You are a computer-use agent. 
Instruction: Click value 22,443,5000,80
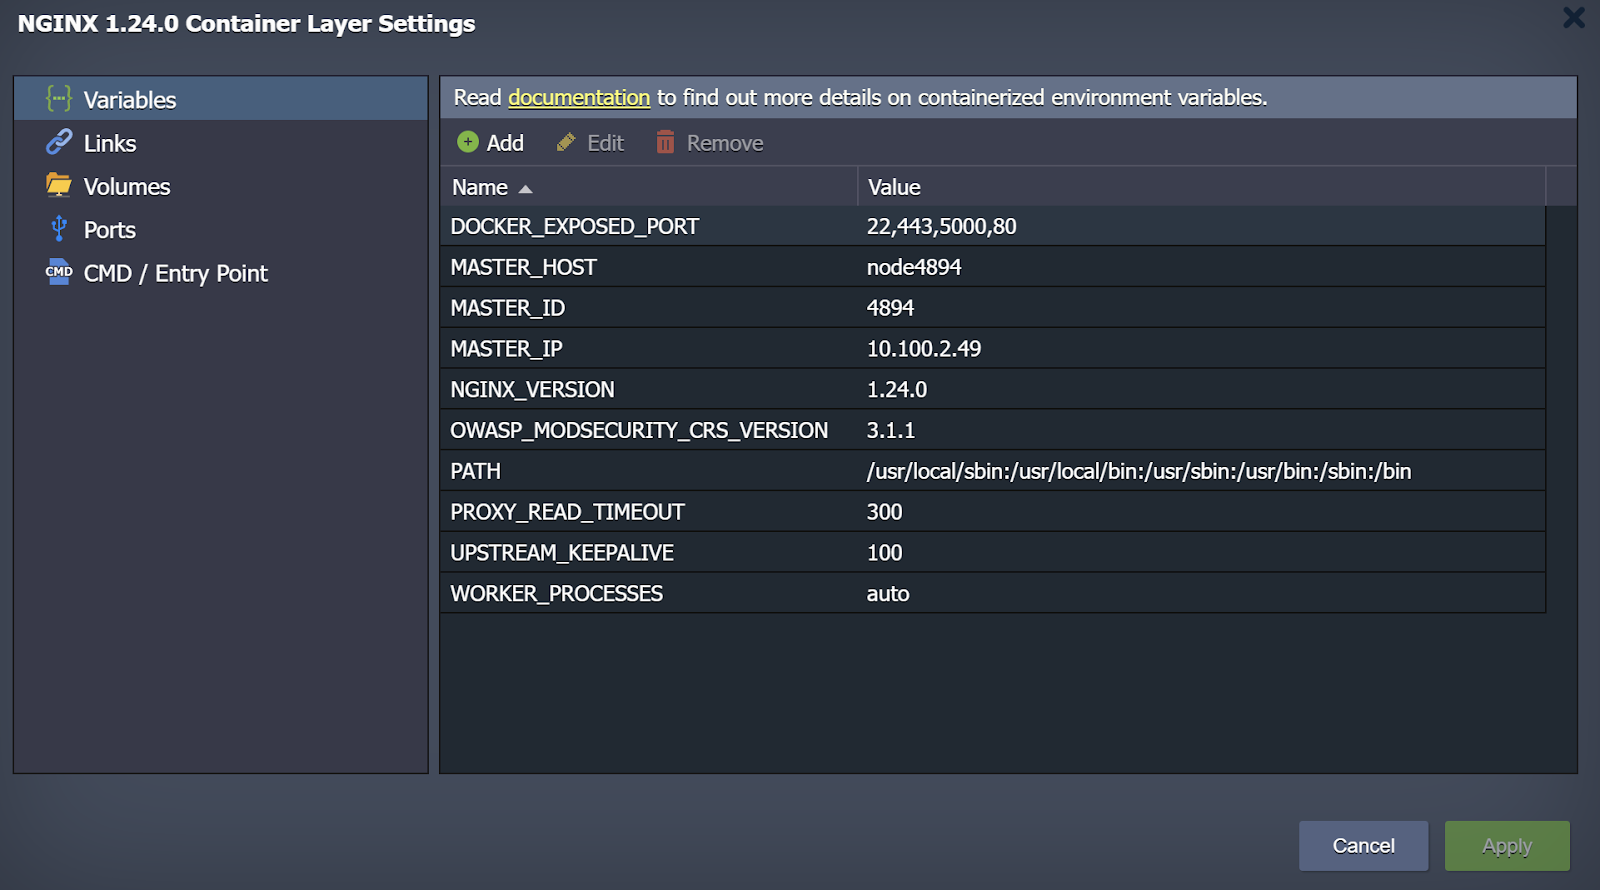point(941,226)
